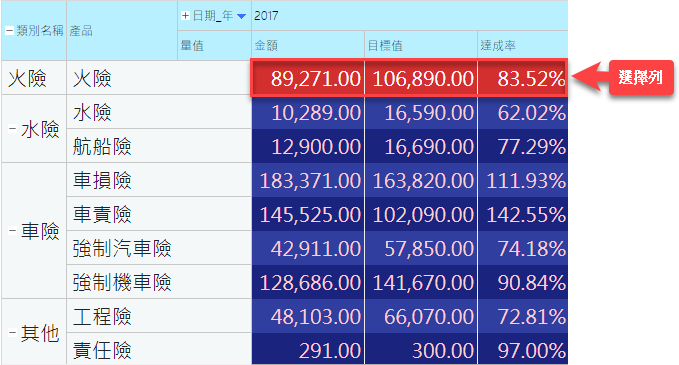Select the 量值 header cell
This screenshot has width=679, height=365.
214,45
